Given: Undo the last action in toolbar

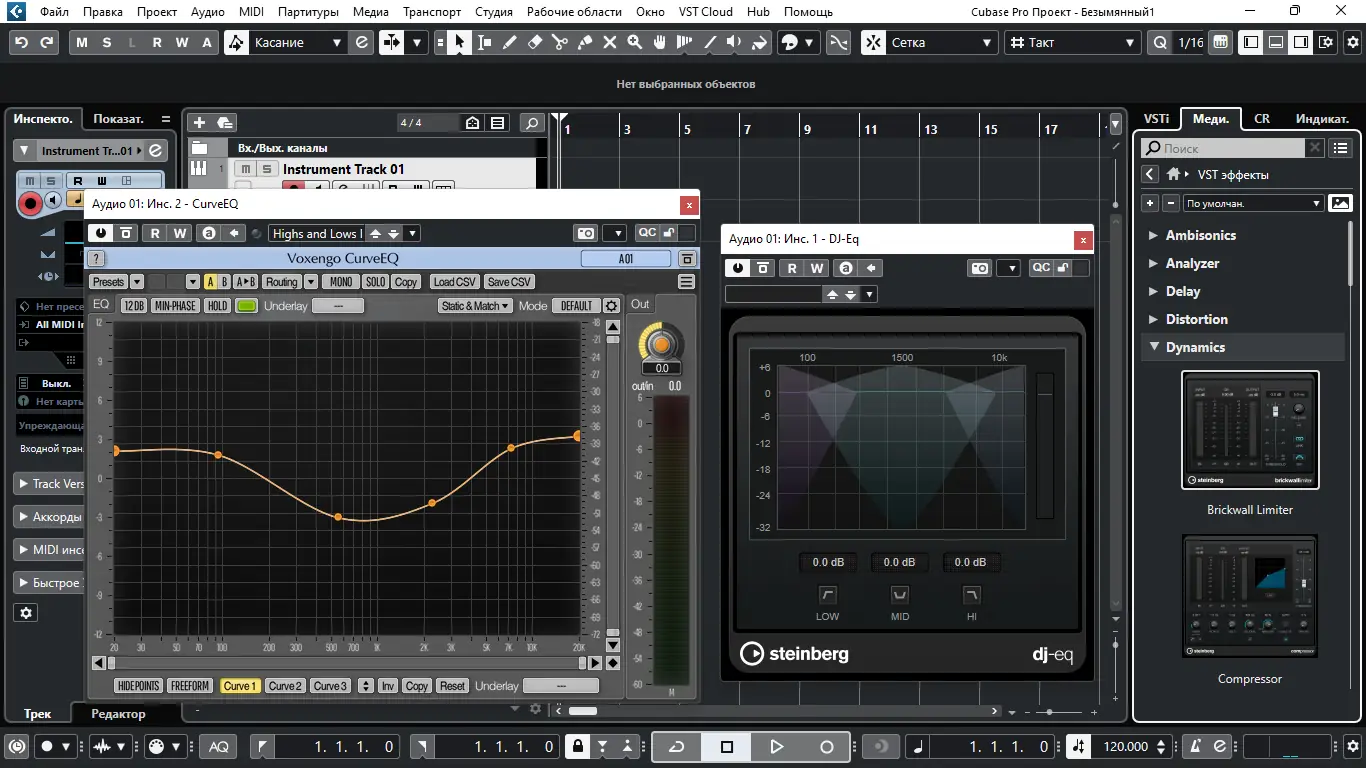Looking at the screenshot, I should tap(21, 43).
